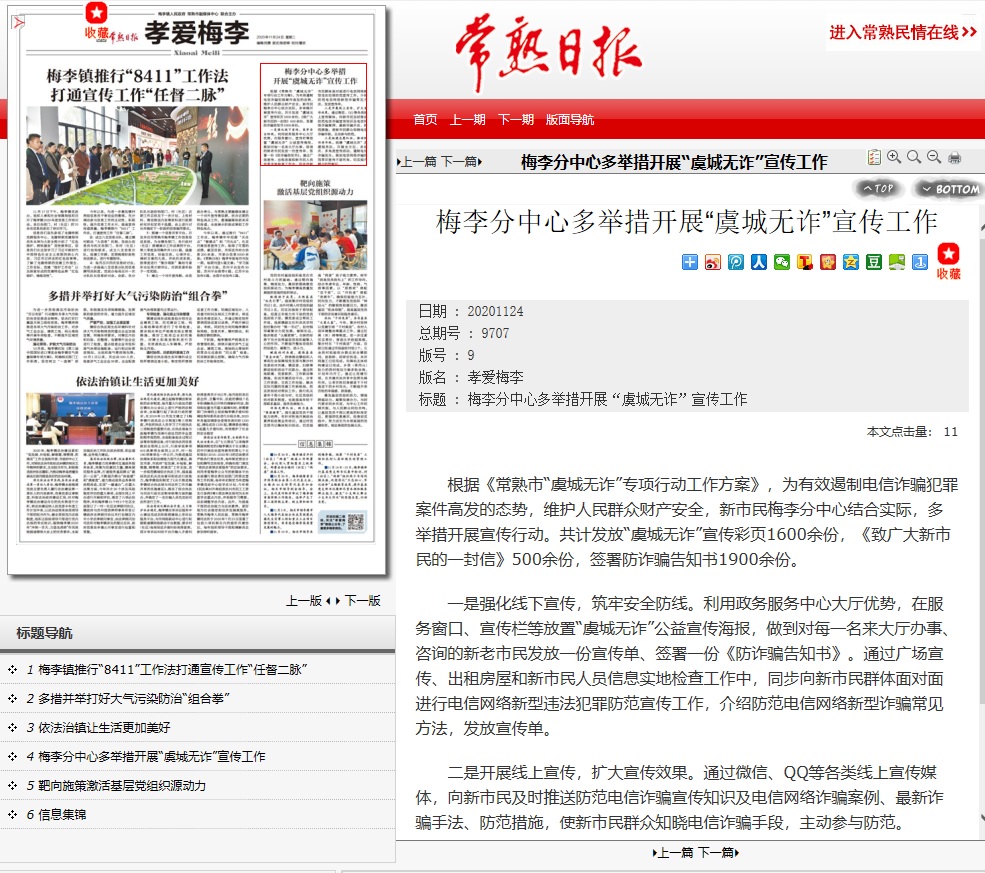Click the date value 20201124
The width and height of the screenshot is (985, 873).
(x=495, y=311)
